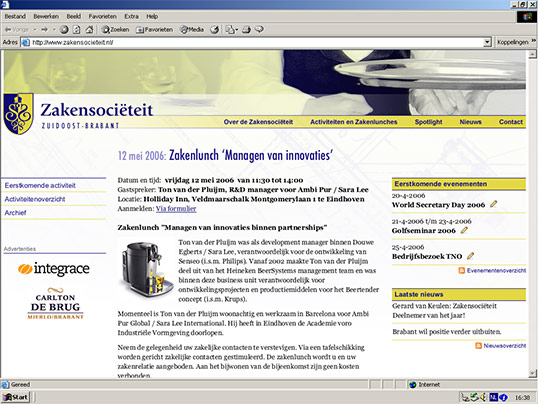Select Archief in sidebar

tap(15, 213)
